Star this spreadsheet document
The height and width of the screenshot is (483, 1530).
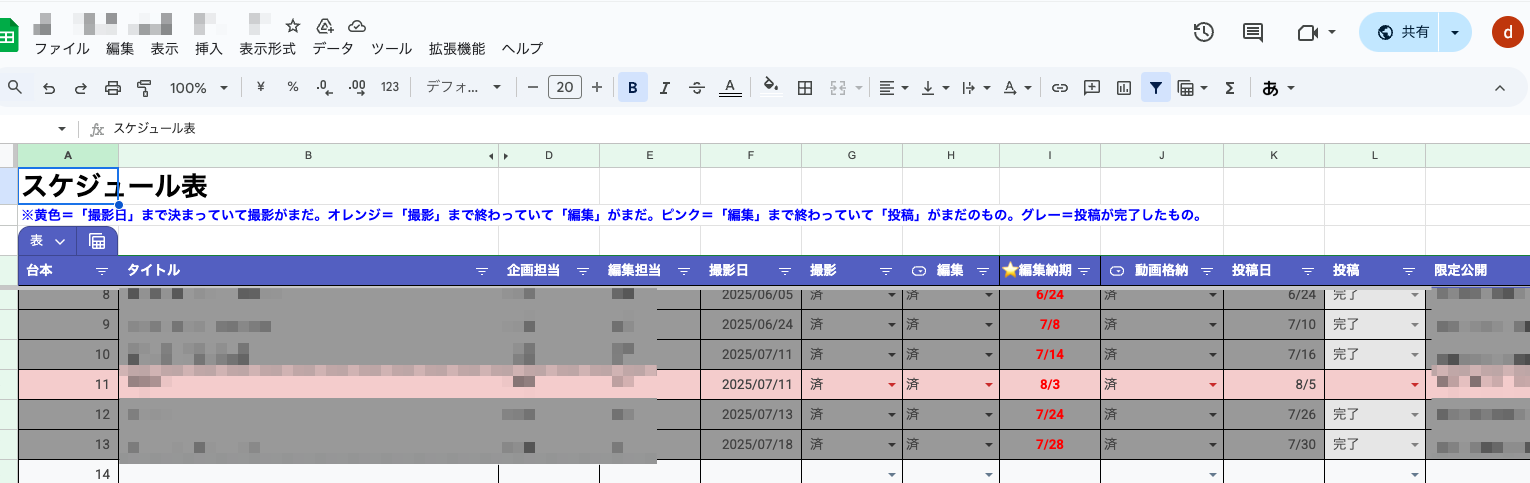293,26
